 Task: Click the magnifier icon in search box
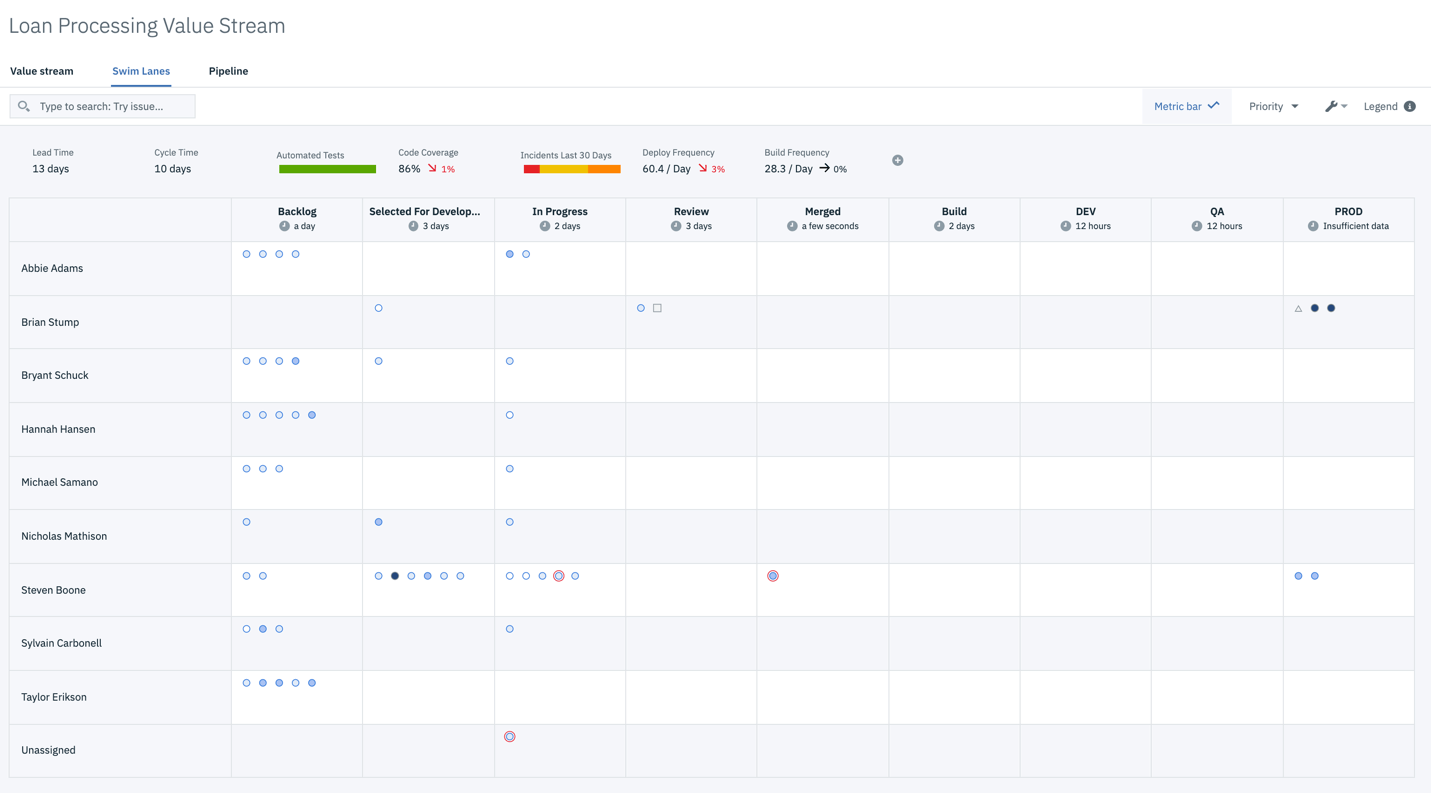pyautogui.click(x=24, y=106)
